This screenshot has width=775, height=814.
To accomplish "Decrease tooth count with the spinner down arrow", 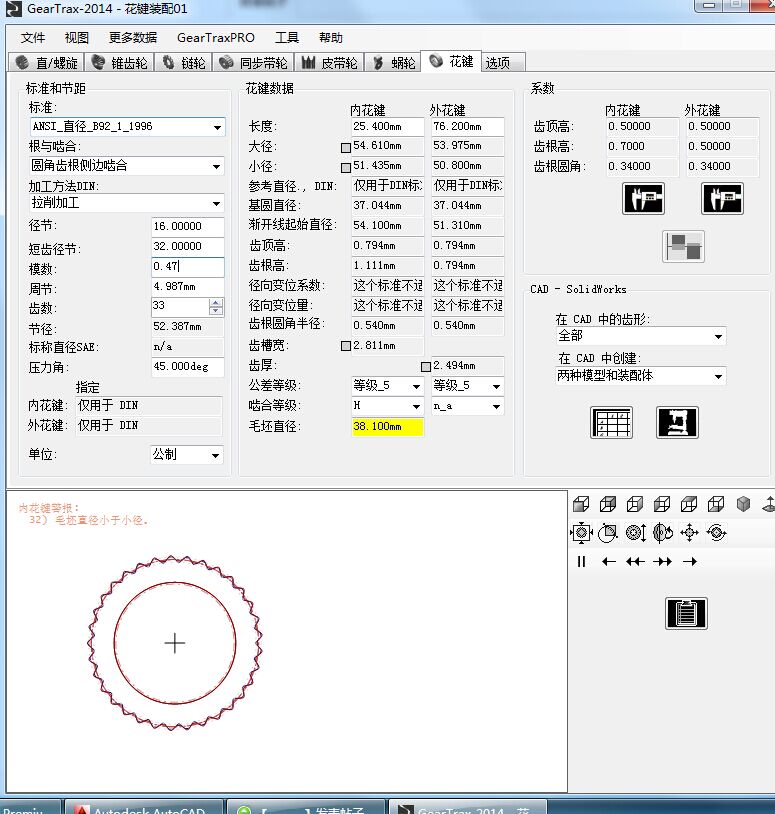I will (x=216, y=311).
